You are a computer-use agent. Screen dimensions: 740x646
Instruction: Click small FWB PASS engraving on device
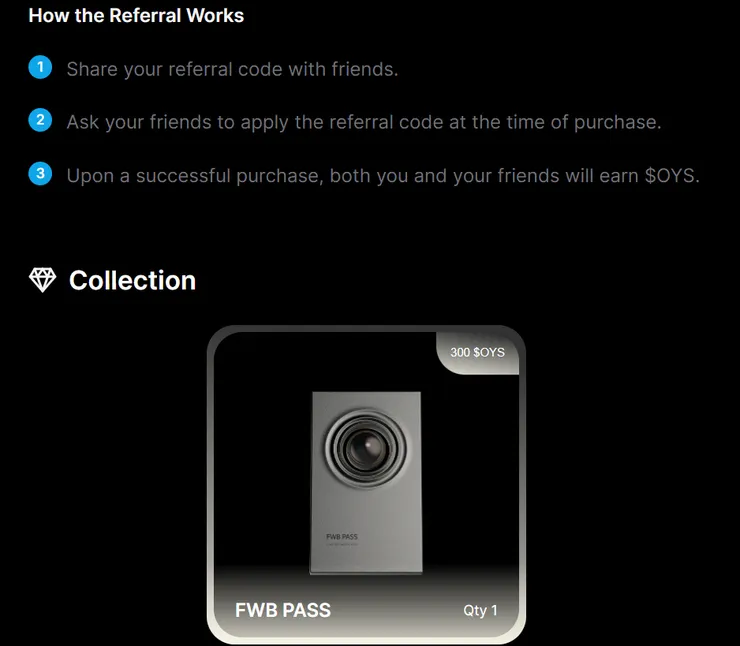click(342, 537)
